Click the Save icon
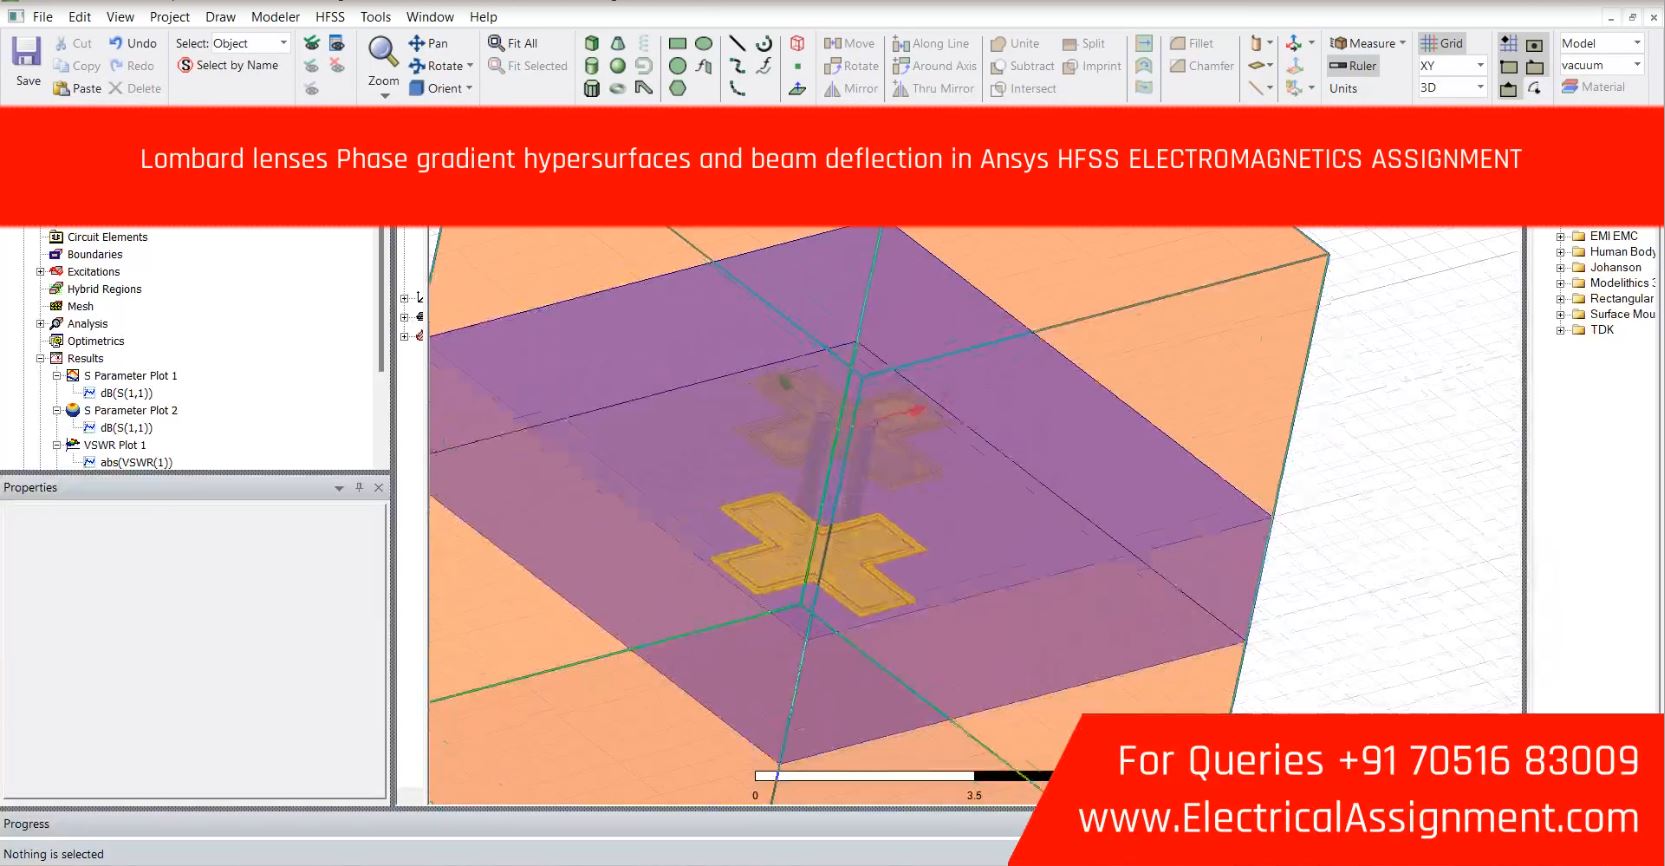The width and height of the screenshot is (1665, 866). [27, 53]
